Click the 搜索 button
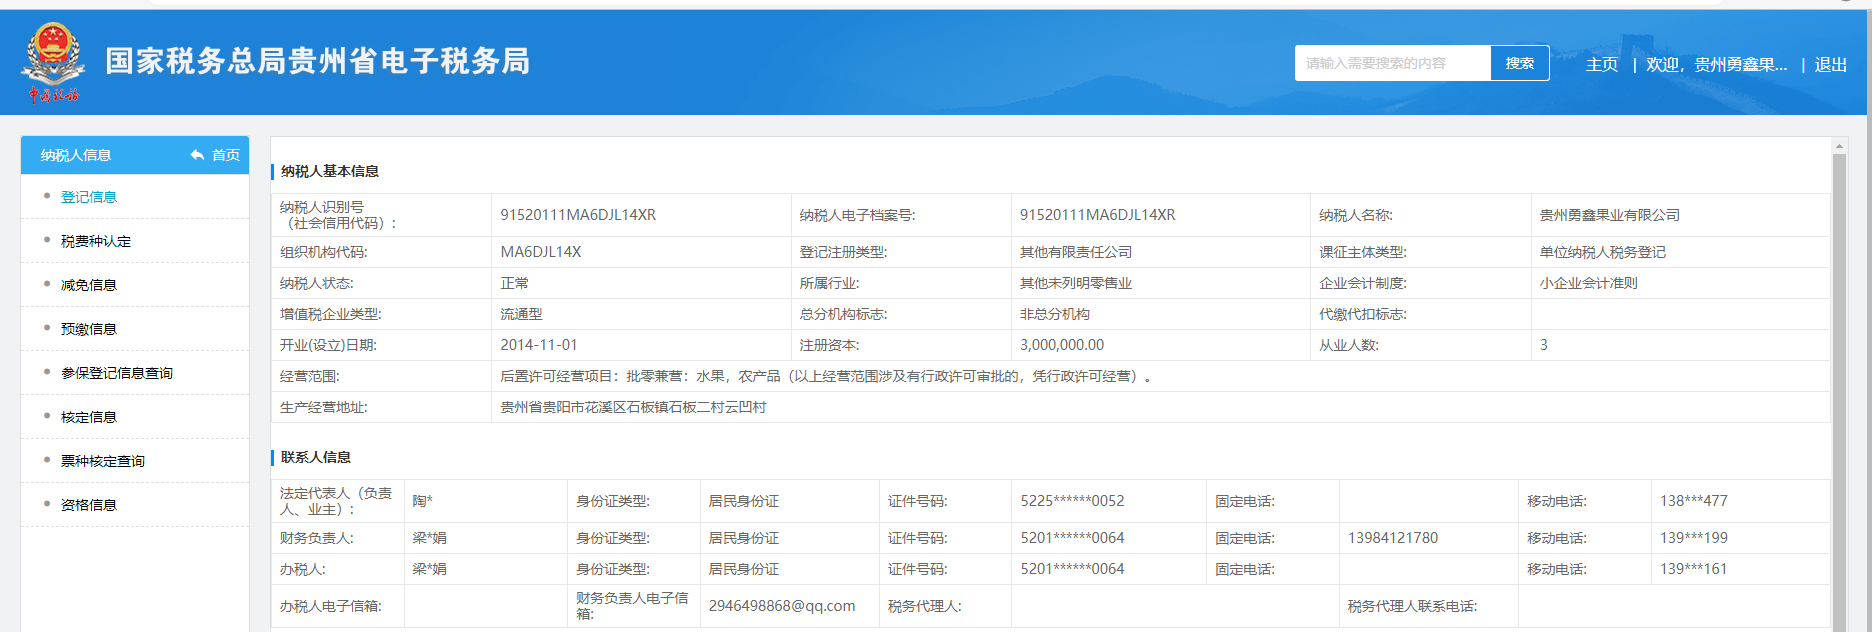1872x632 pixels. coord(1519,63)
